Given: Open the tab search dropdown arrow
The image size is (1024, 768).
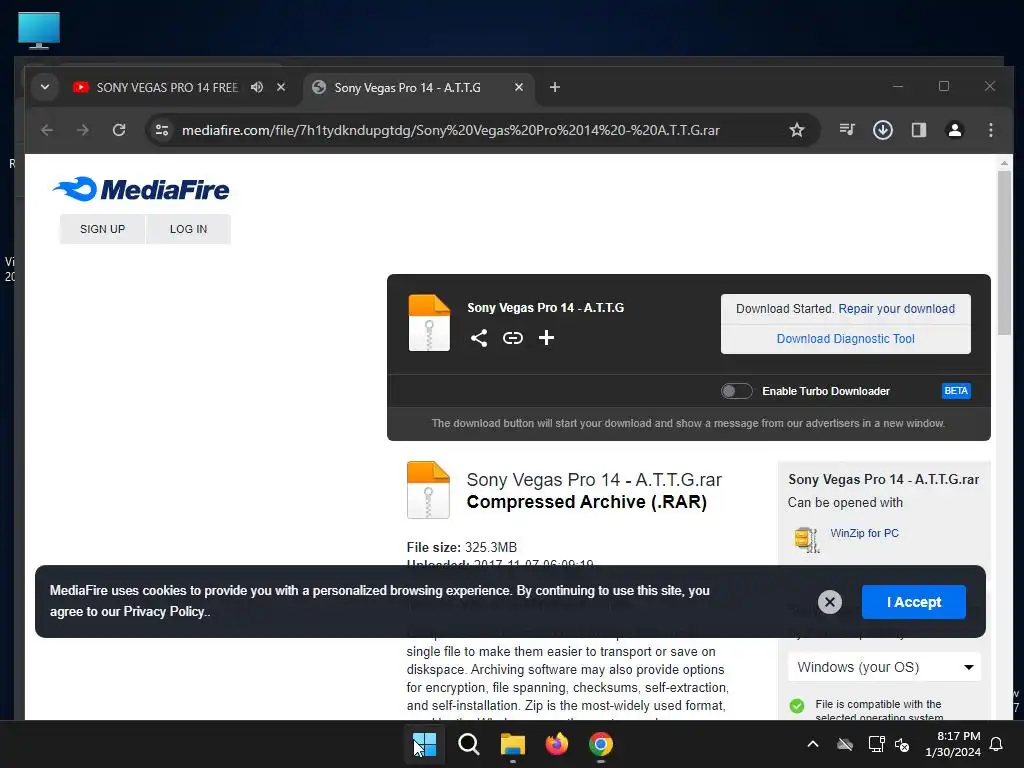Looking at the screenshot, I should click(x=44, y=87).
